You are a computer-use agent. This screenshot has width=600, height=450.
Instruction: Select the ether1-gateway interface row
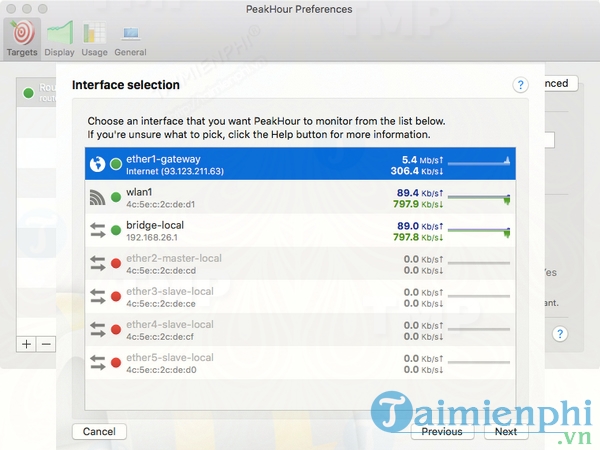point(300,164)
